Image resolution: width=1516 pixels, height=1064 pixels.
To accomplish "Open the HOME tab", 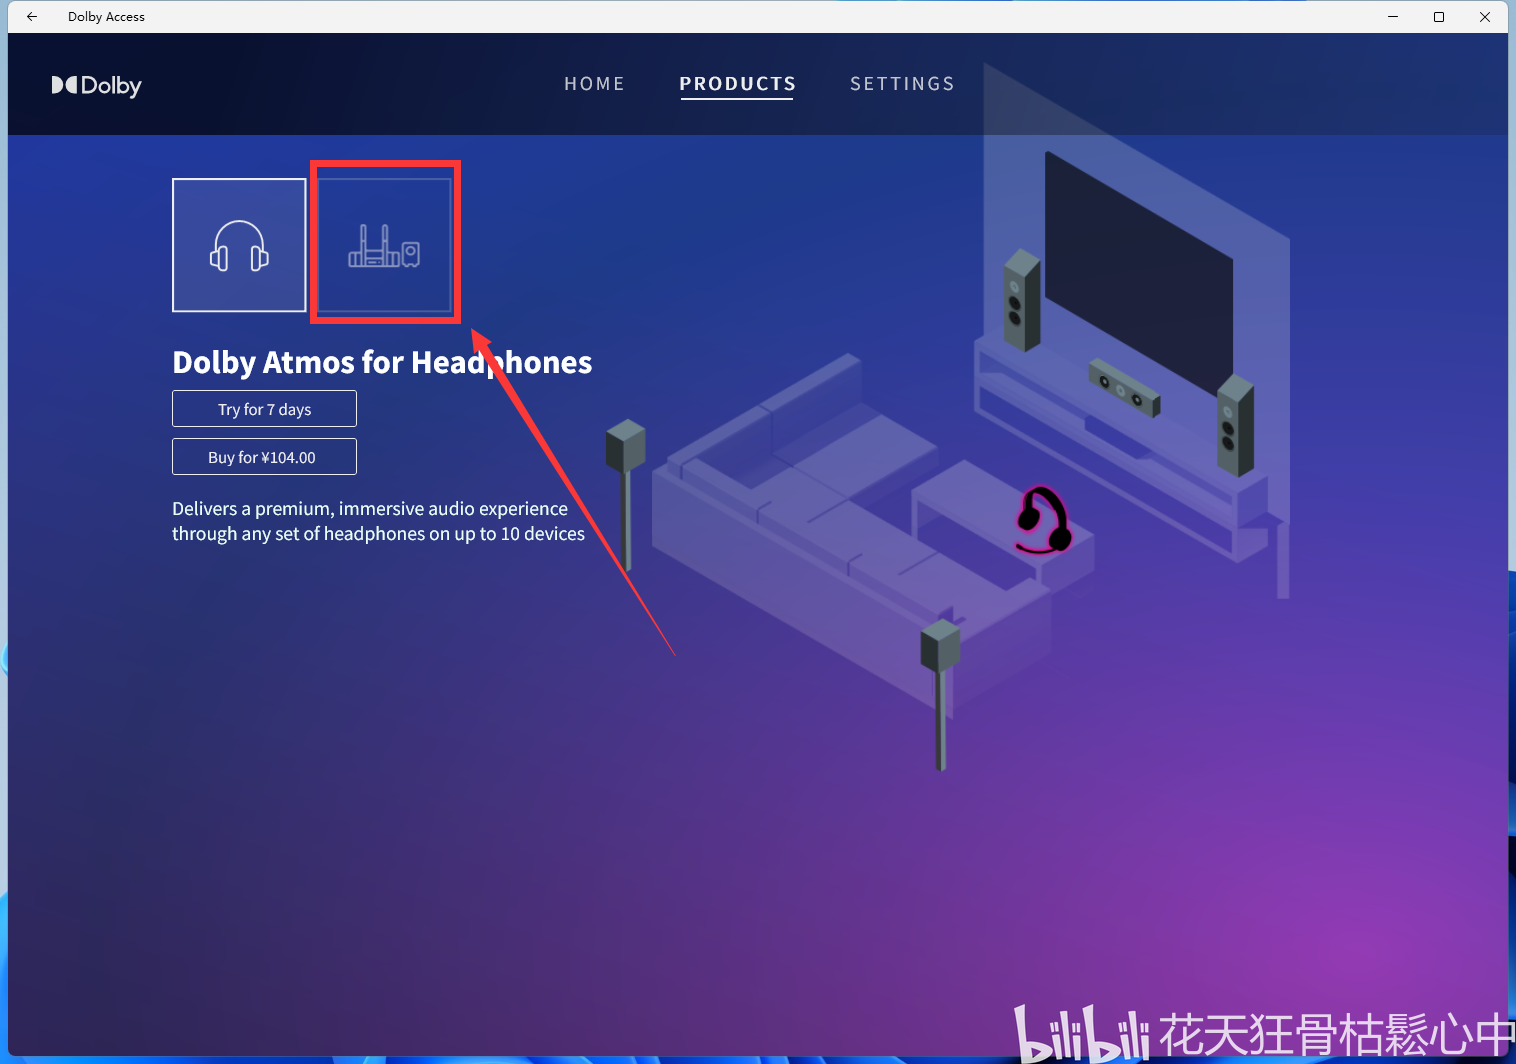I will [x=594, y=84].
